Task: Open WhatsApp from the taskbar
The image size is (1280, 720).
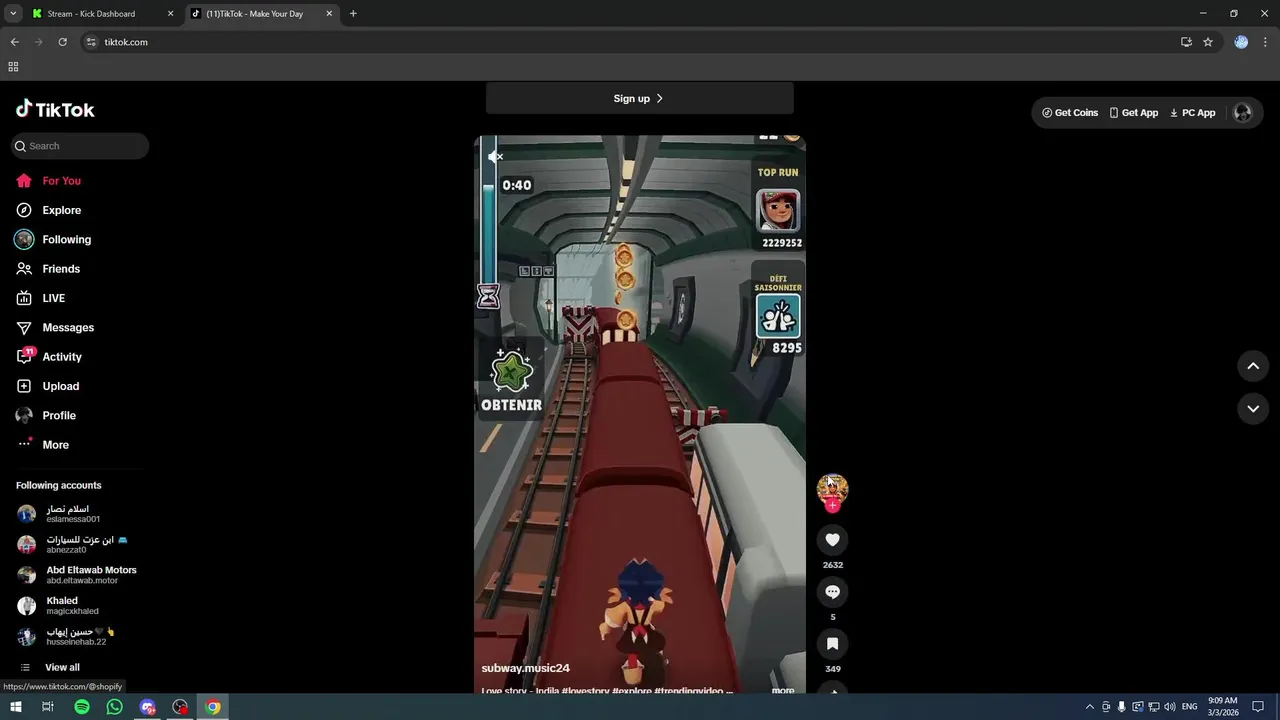Action: [115, 707]
